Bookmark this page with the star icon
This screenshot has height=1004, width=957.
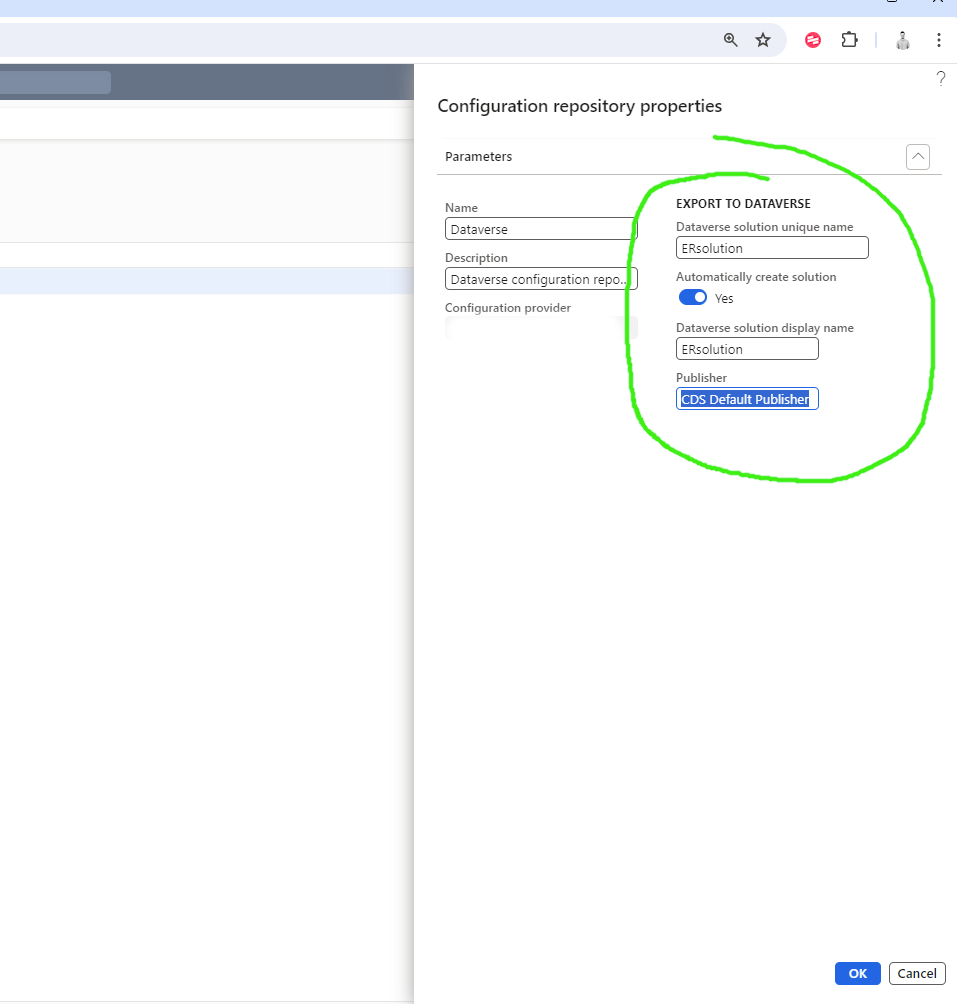click(763, 40)
